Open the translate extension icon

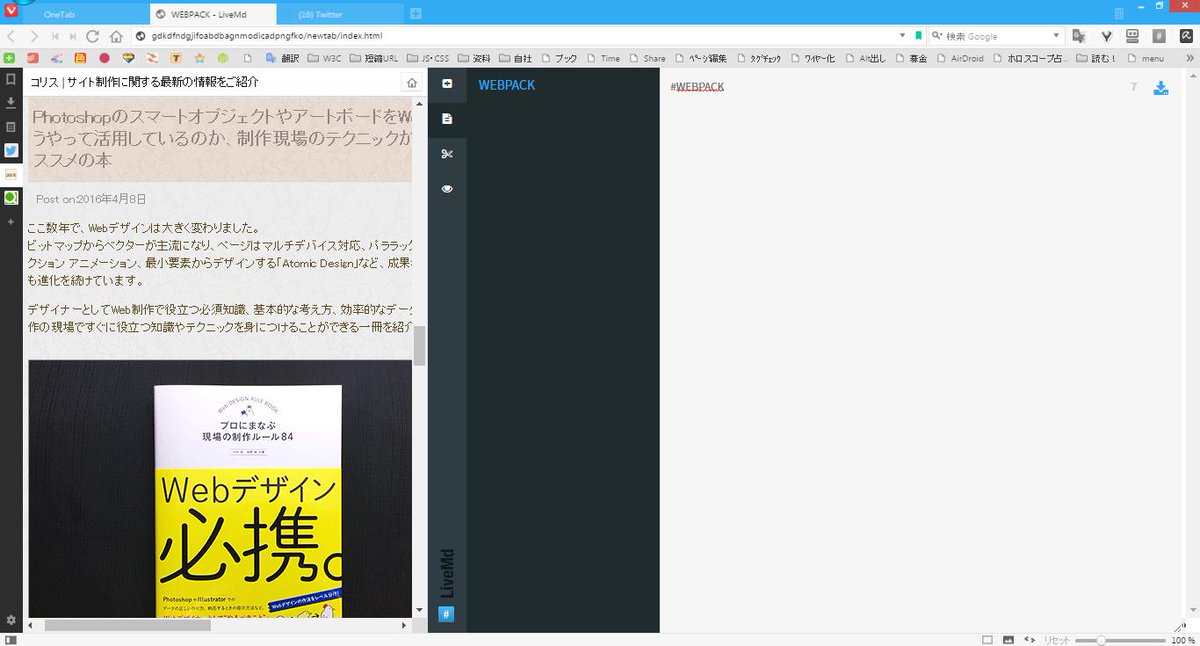click(1079, 36)
